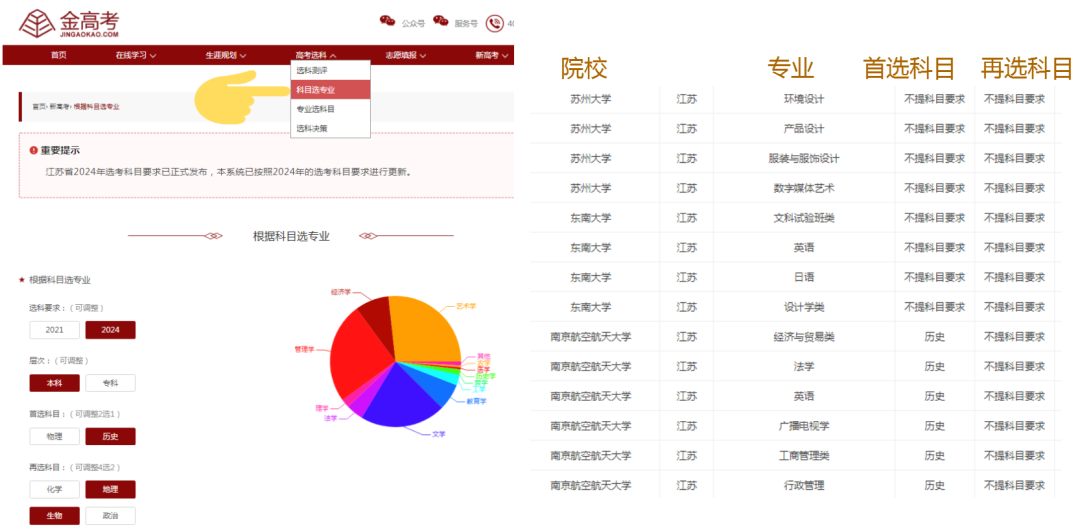Select the 2021 requirement year

click(x=54, y=330)
